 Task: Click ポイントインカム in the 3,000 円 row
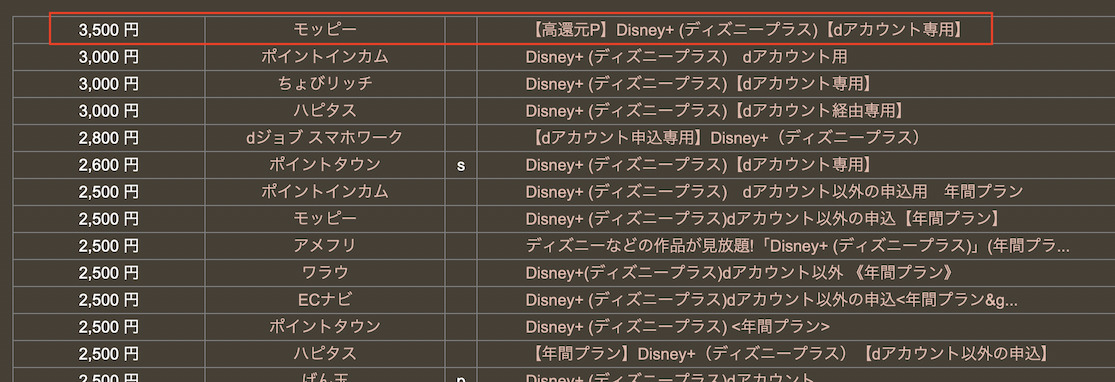point(325,57)
